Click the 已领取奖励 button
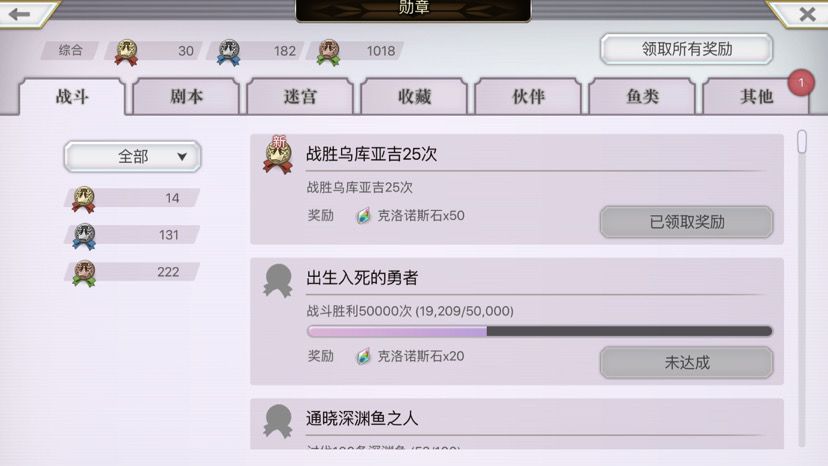This screenshot has height=466, width=828. tap(686, 222)
